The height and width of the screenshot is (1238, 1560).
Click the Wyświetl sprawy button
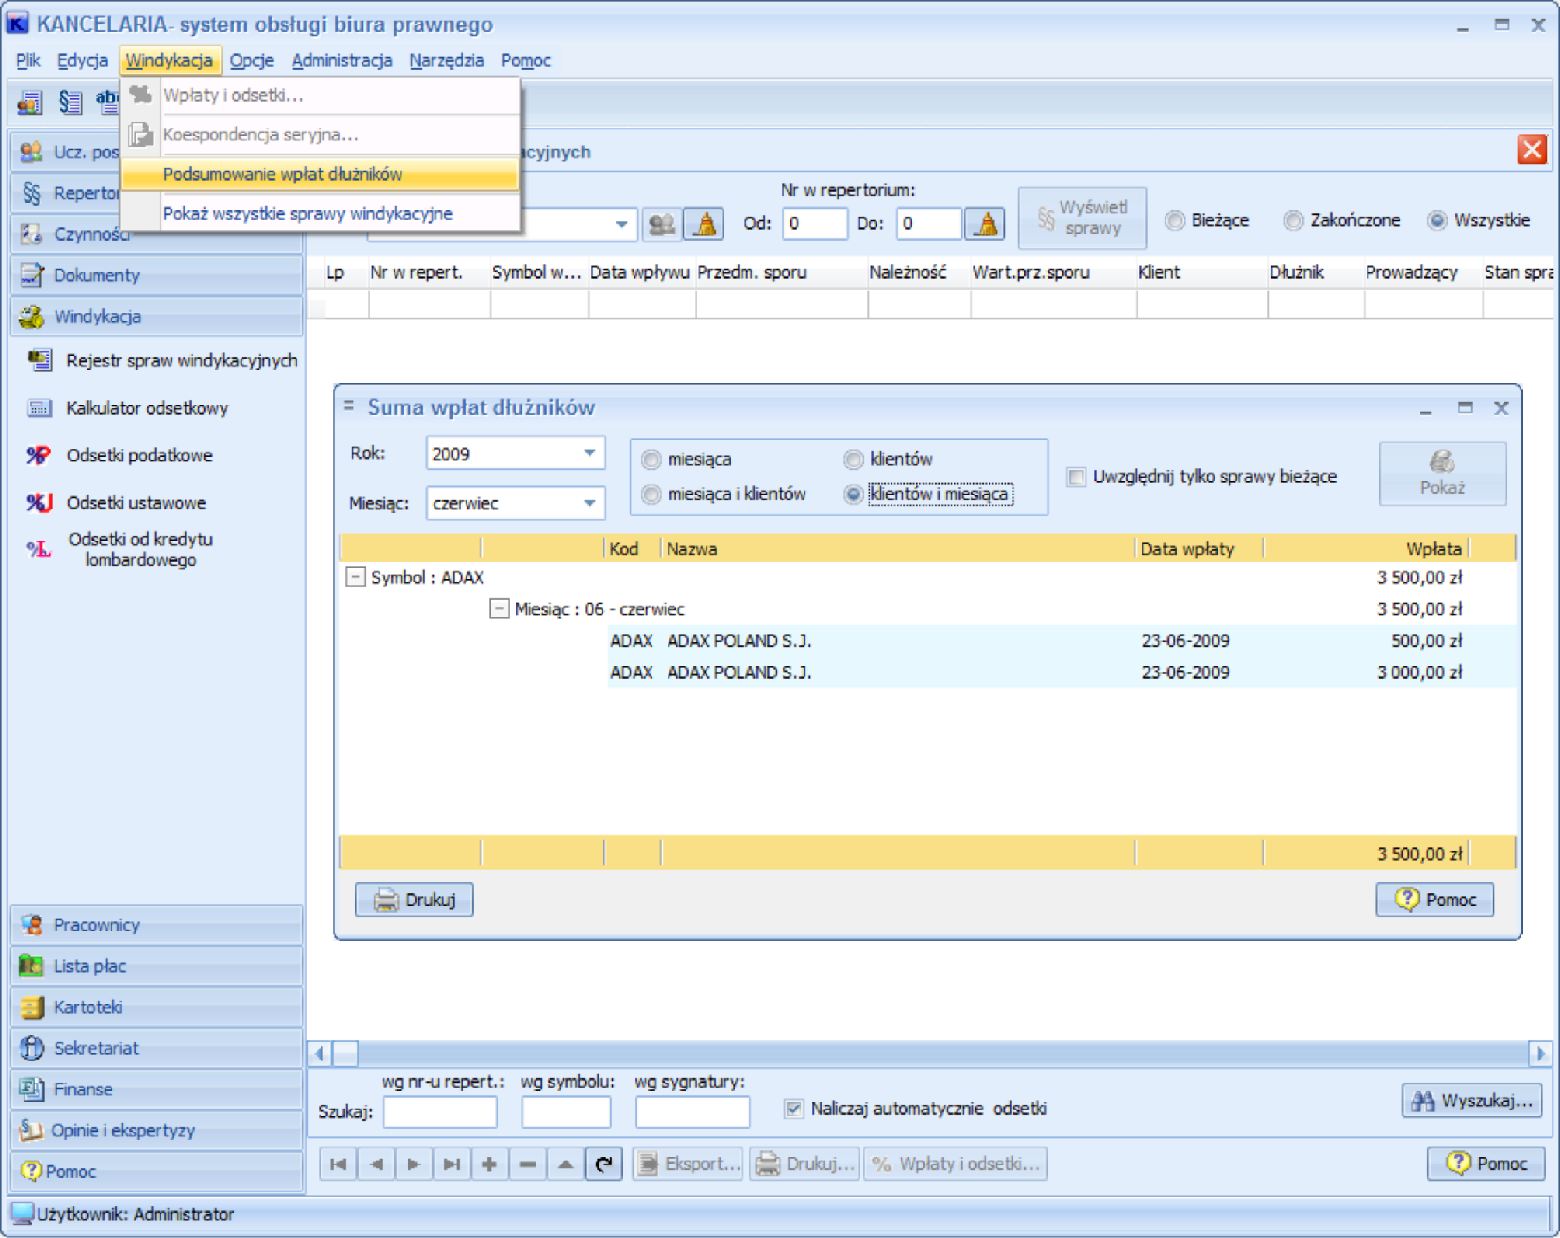(1082, 218)
